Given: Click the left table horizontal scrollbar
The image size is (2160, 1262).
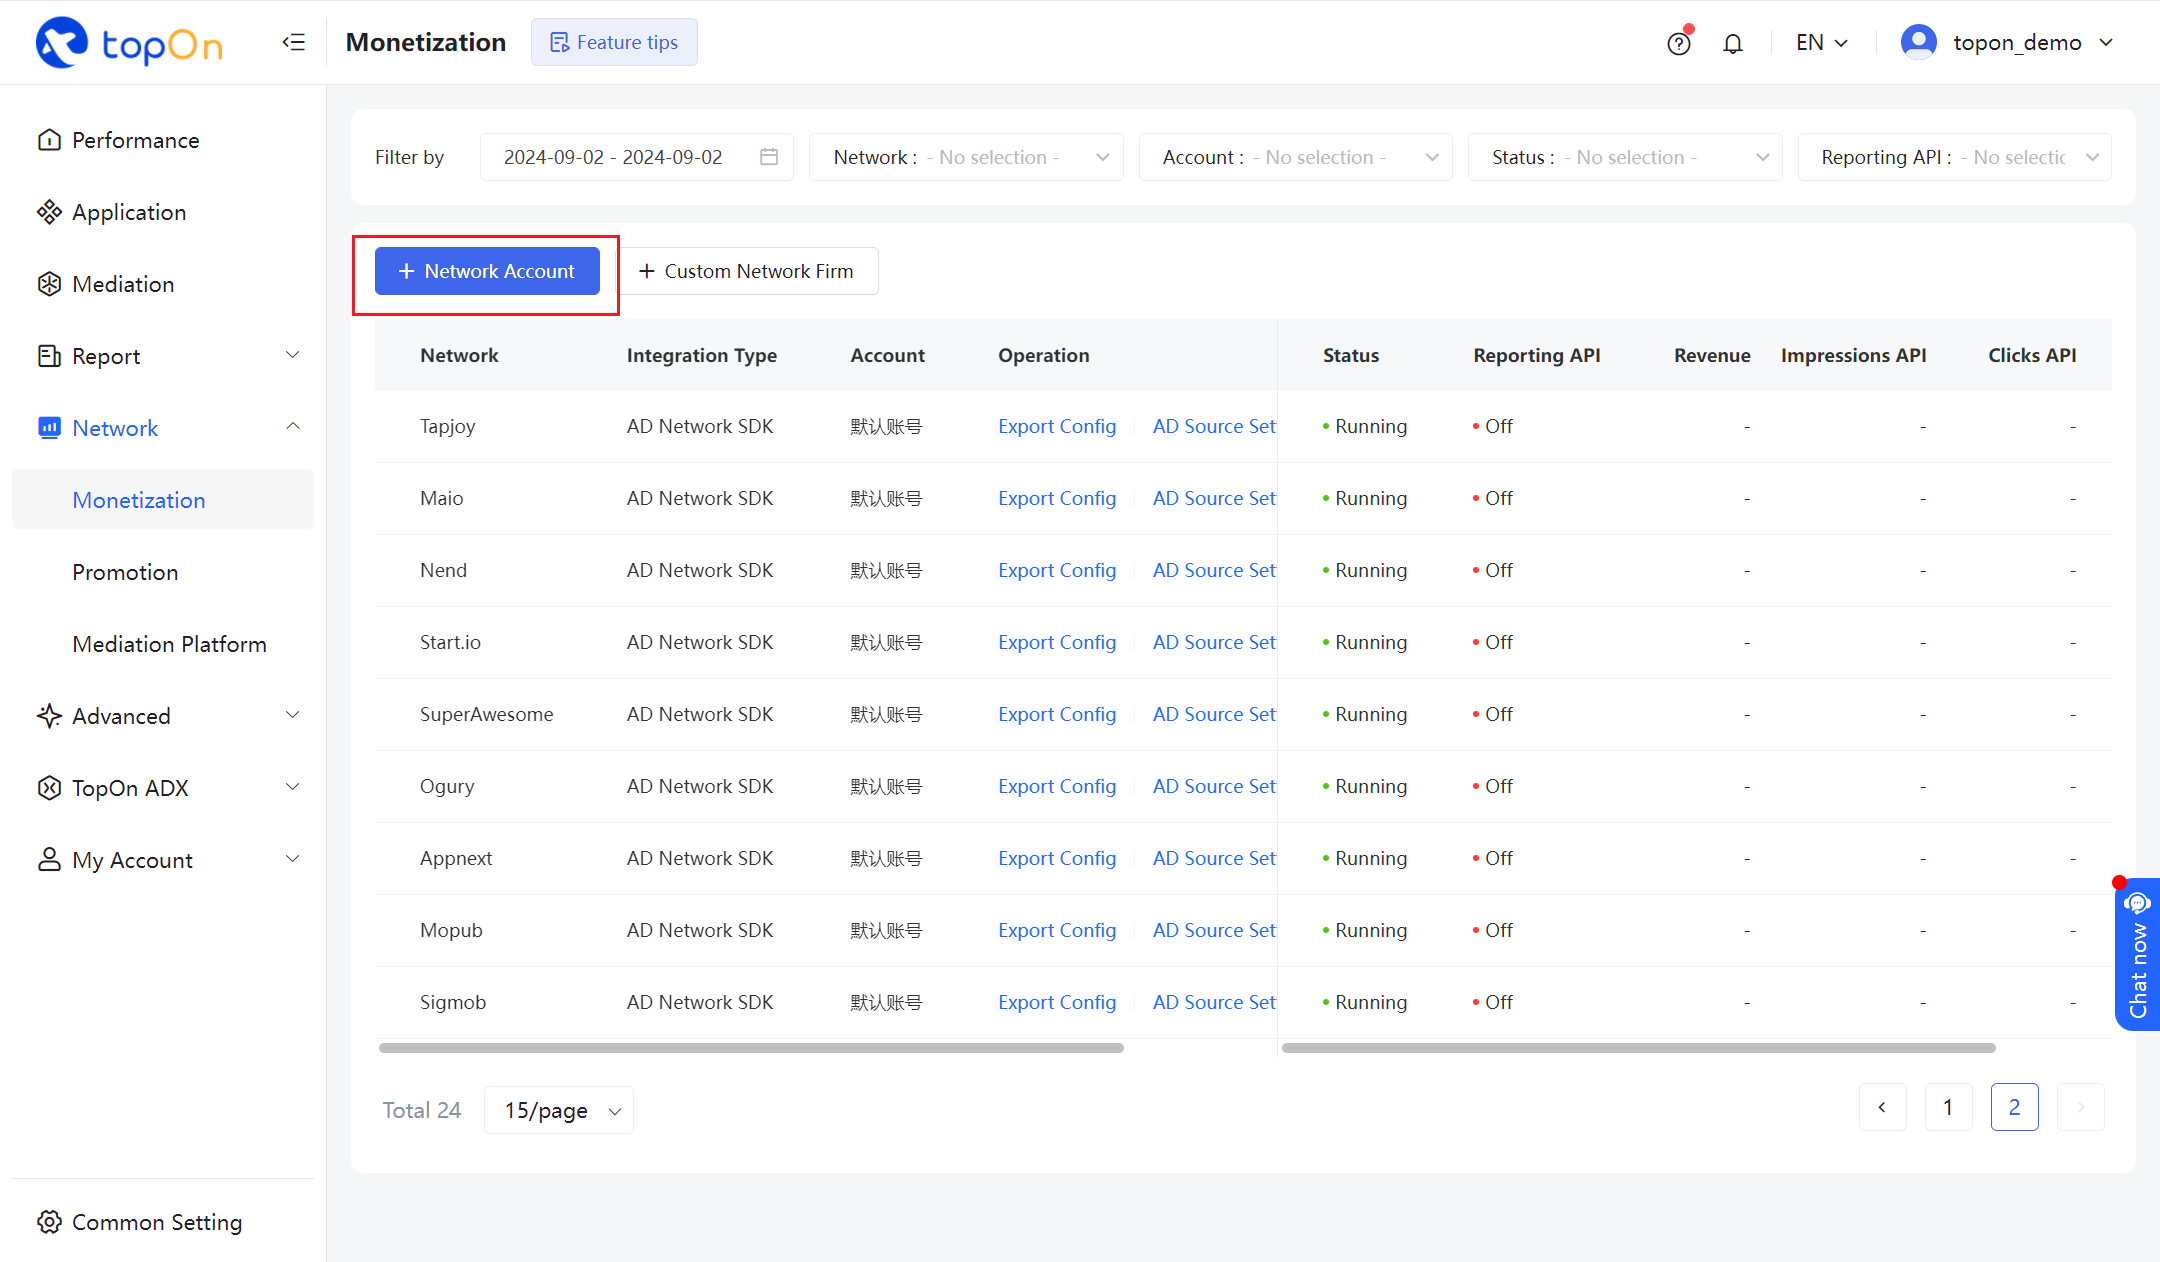Looking at the screenshot, I should [x=751, y=1048].
